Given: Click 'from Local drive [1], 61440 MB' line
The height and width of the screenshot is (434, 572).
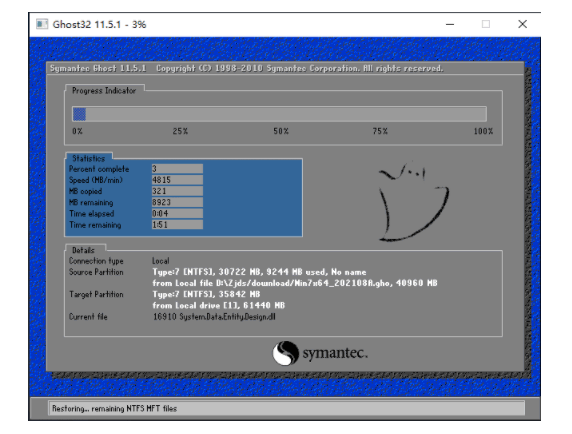Looking at the screenshot, I should (x=219, y=306).
